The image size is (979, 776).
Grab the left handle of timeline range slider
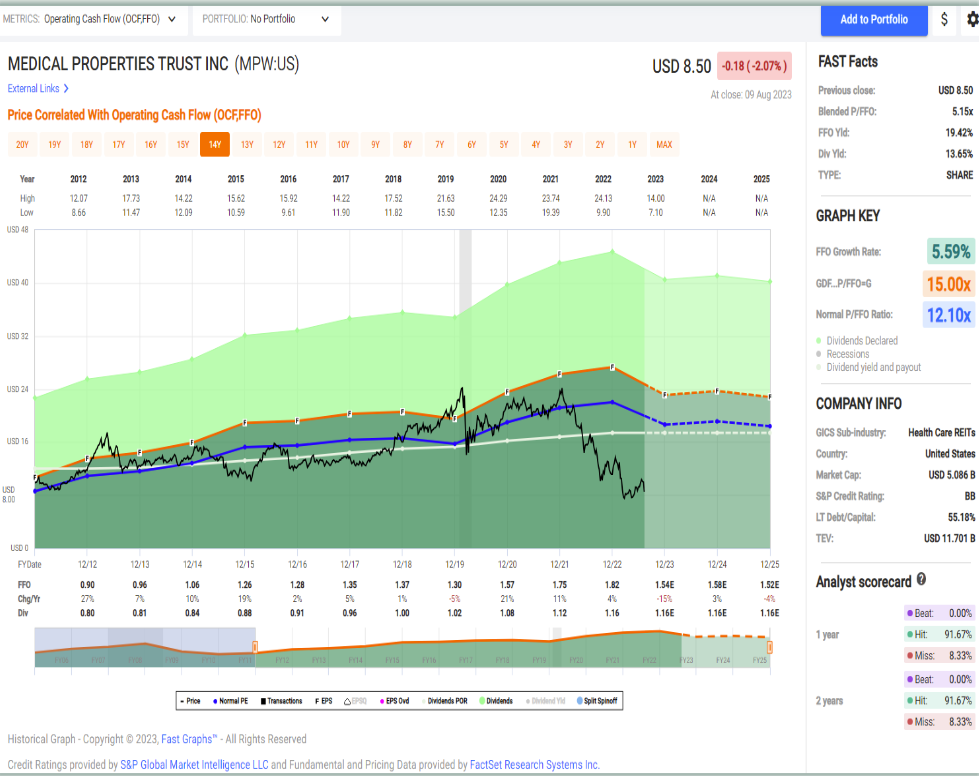[255, 647]
